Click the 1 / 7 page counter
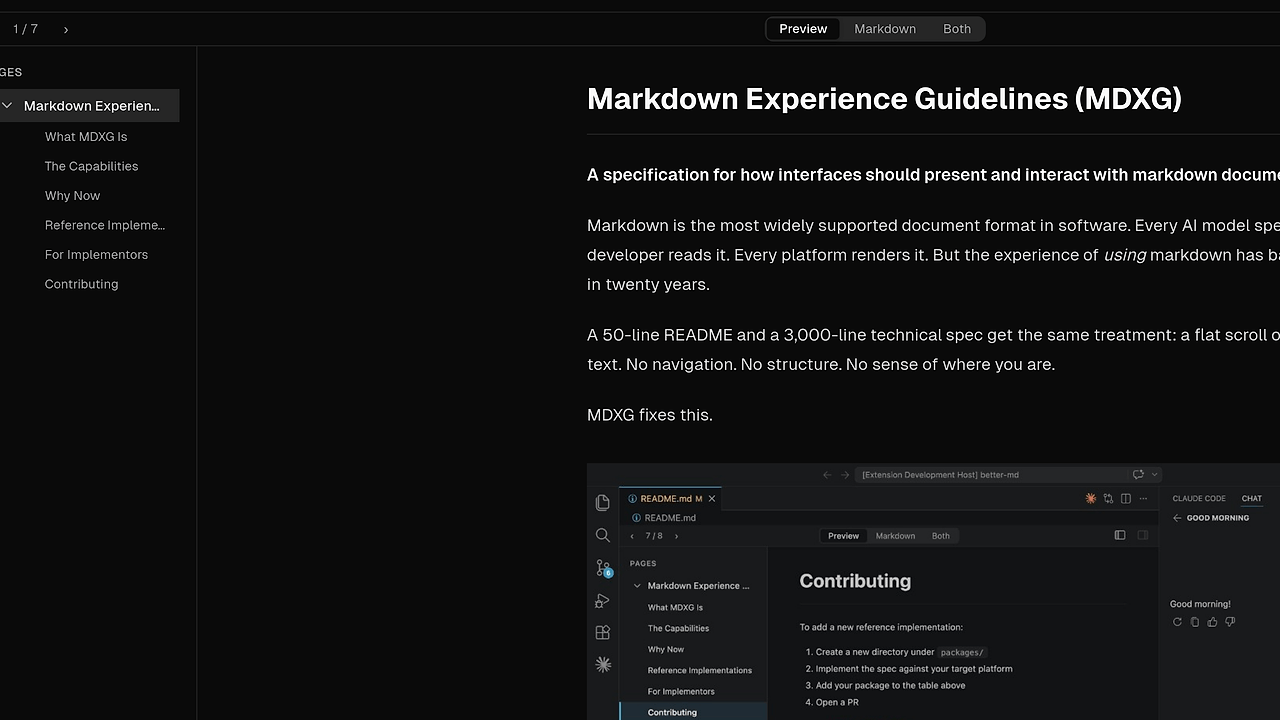Viewport: 1280px width, 720px height. 25,29
